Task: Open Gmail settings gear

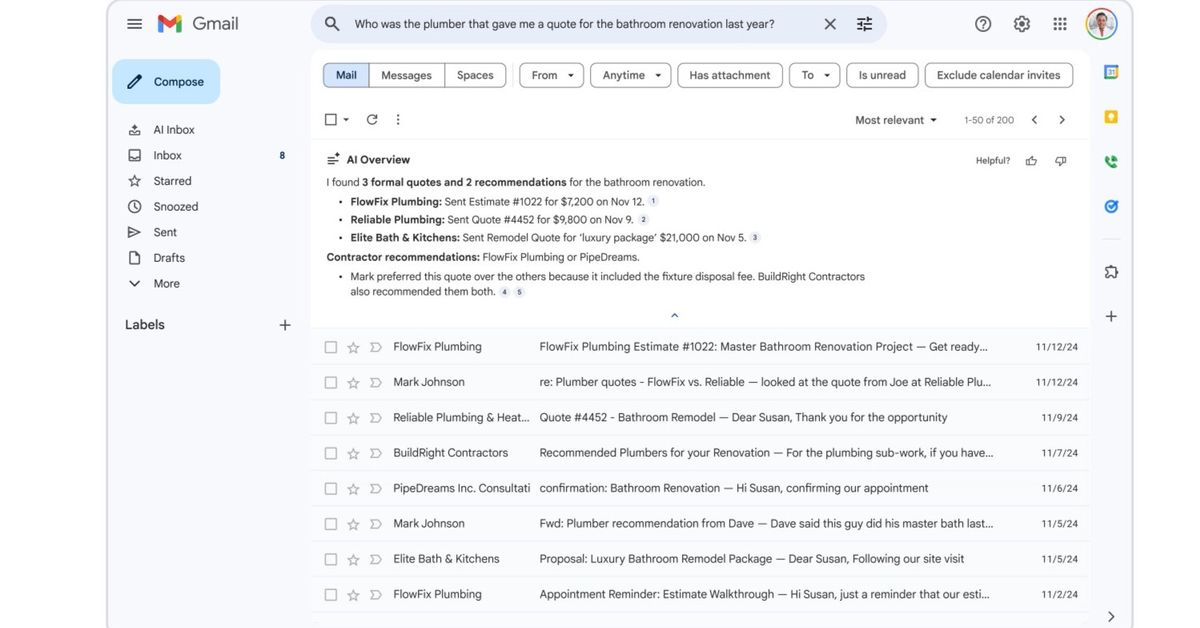Action: [1021, 24]
